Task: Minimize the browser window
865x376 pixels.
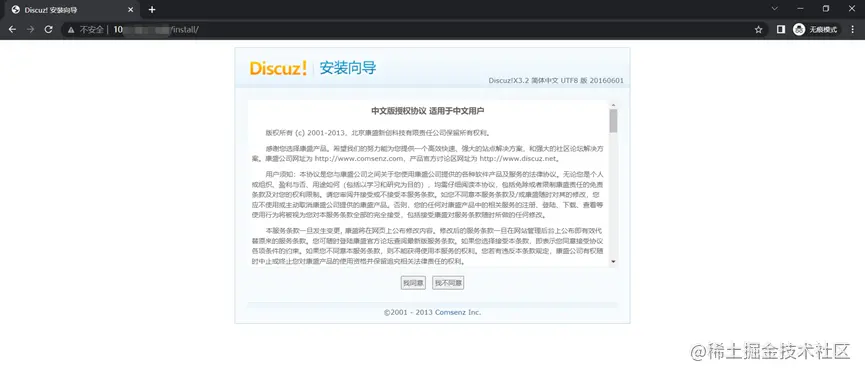Action: coord(800,8)
